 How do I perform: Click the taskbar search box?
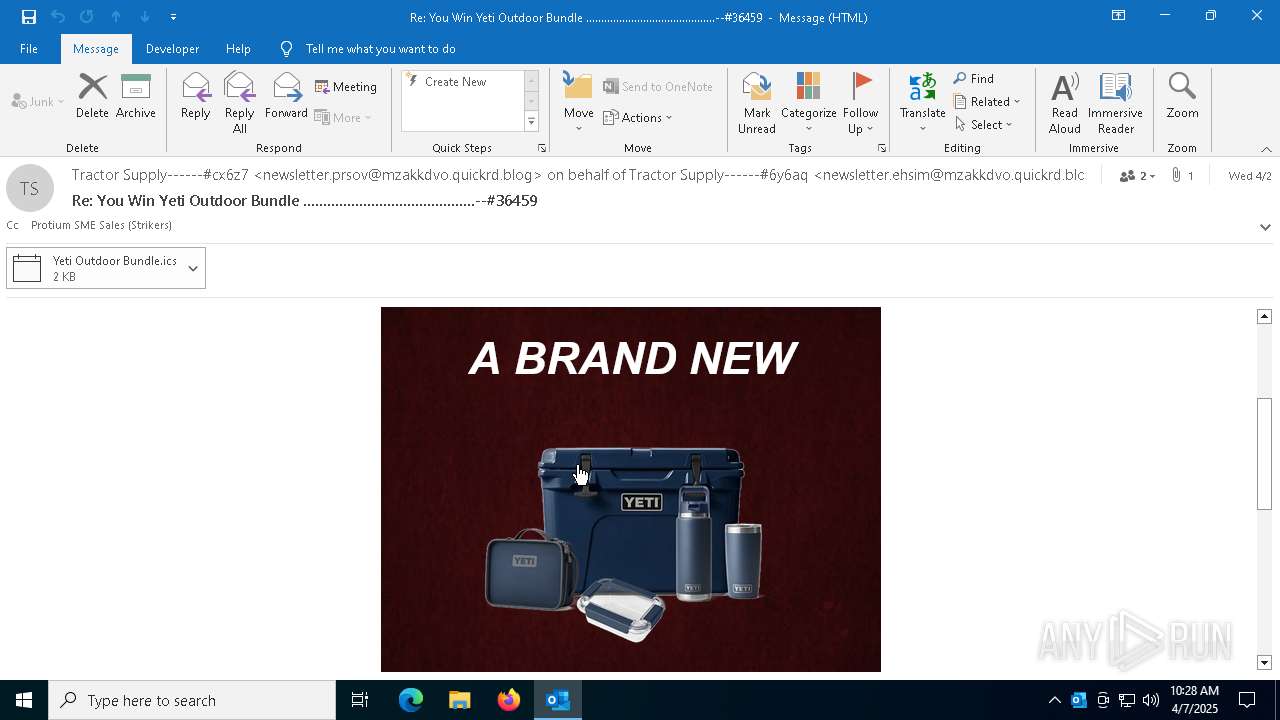(x=192, y=700)
